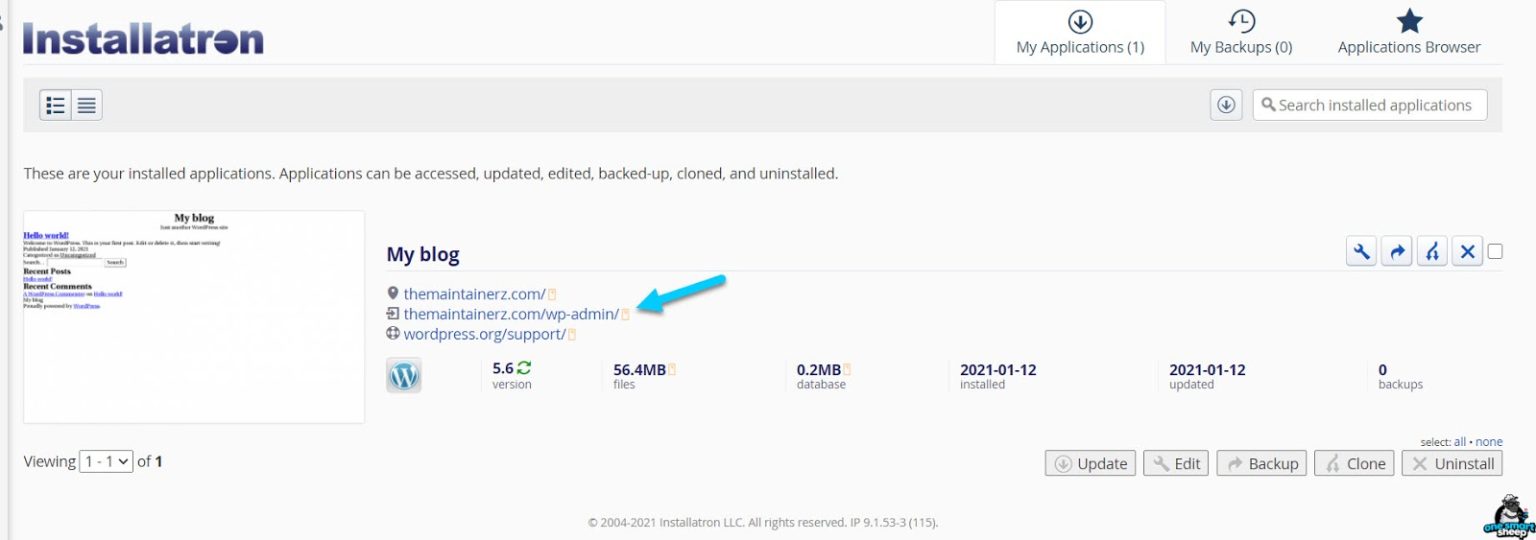This screenshot has width=1536, height=540.
Task: Click the import download icon near search
Action: [1227, 105]
